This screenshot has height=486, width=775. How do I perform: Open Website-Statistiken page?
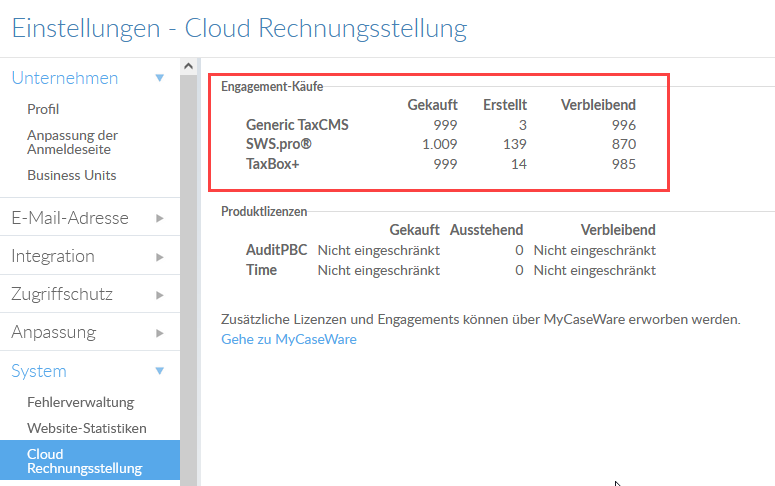(86, 428)
